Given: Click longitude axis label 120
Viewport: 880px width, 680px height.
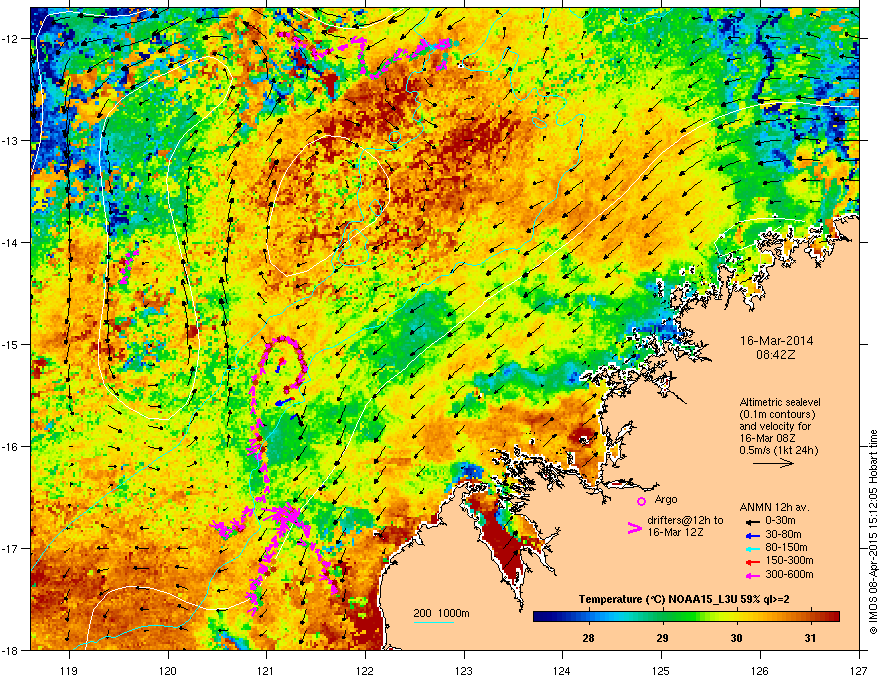Looking at the screenshot, I should 168,670.
